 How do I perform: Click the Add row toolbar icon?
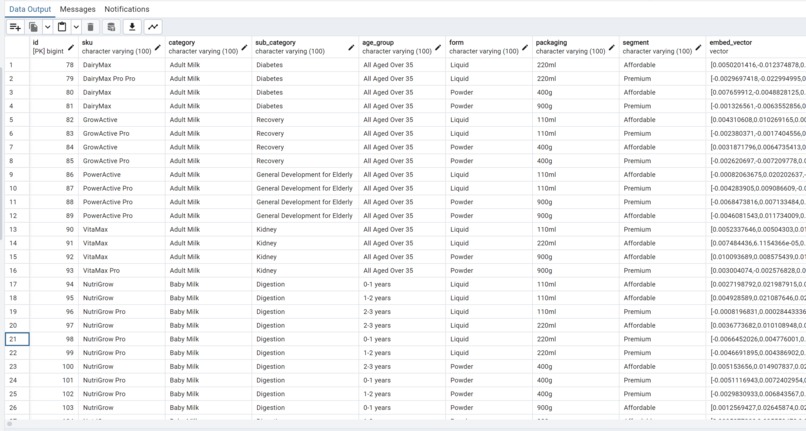[x=15, y=27]
